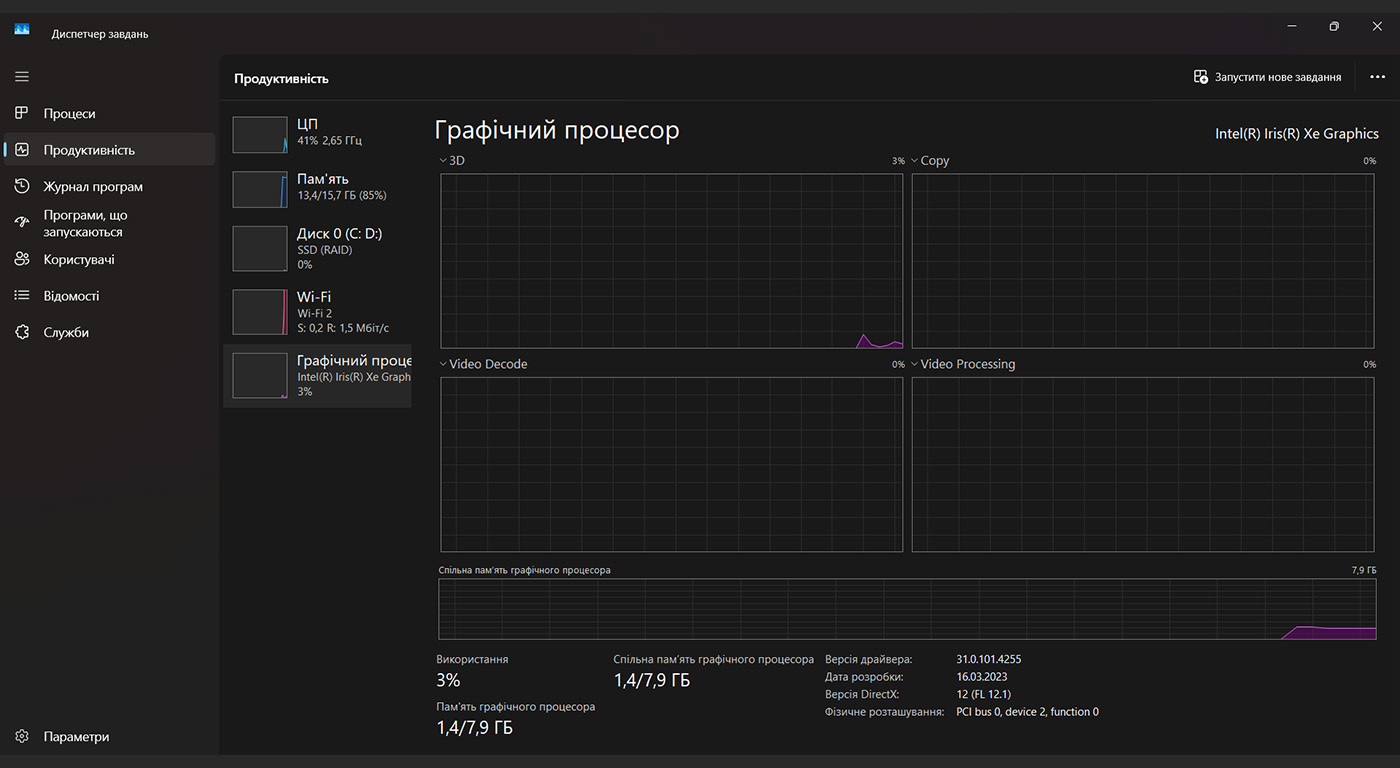Open the Copy graph engine dropdown

tap(929, 160)
